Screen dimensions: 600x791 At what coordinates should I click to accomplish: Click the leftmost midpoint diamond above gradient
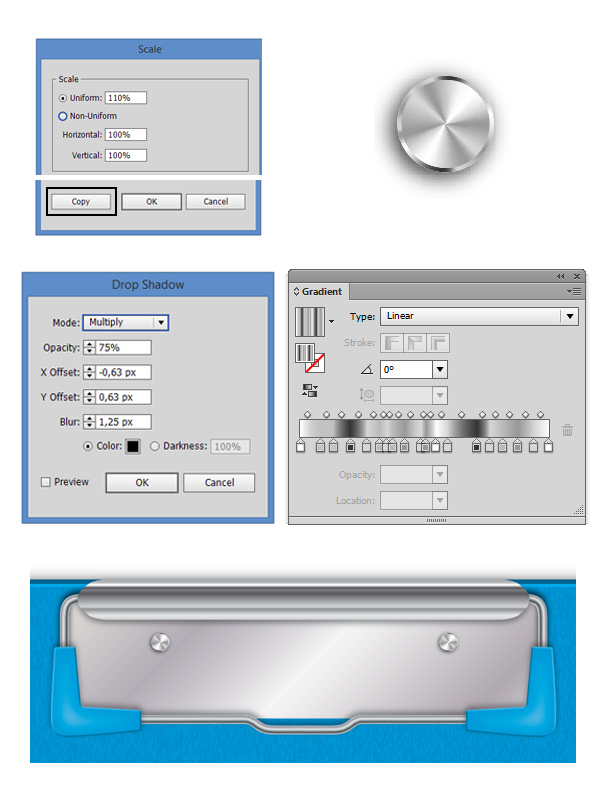pos(308,415)
